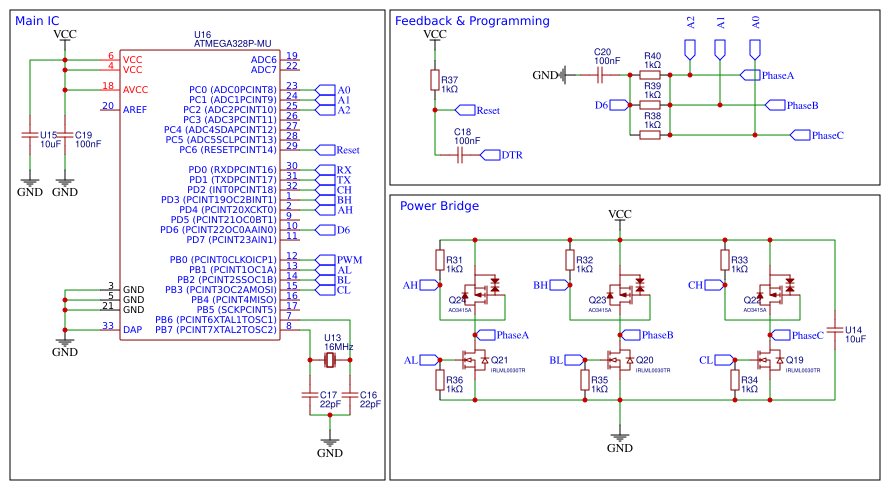Click the DAP pin label
This screenshot has height=490, width=890.
pyautogui.click(x=133, y=329)
